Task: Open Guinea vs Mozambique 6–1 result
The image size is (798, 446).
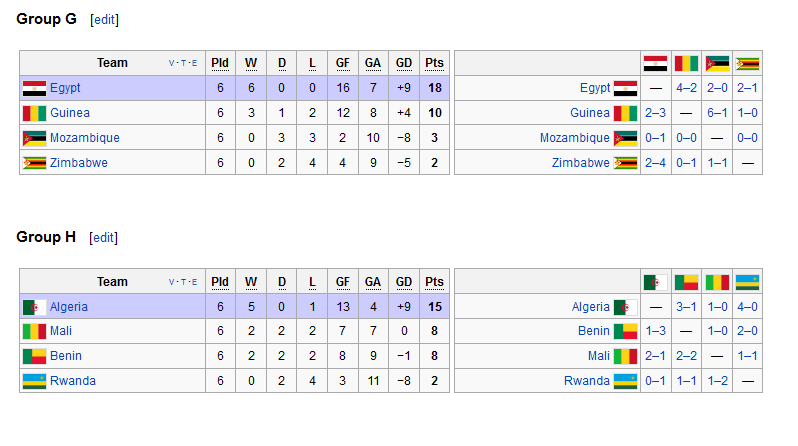Action: coord(717,113)
